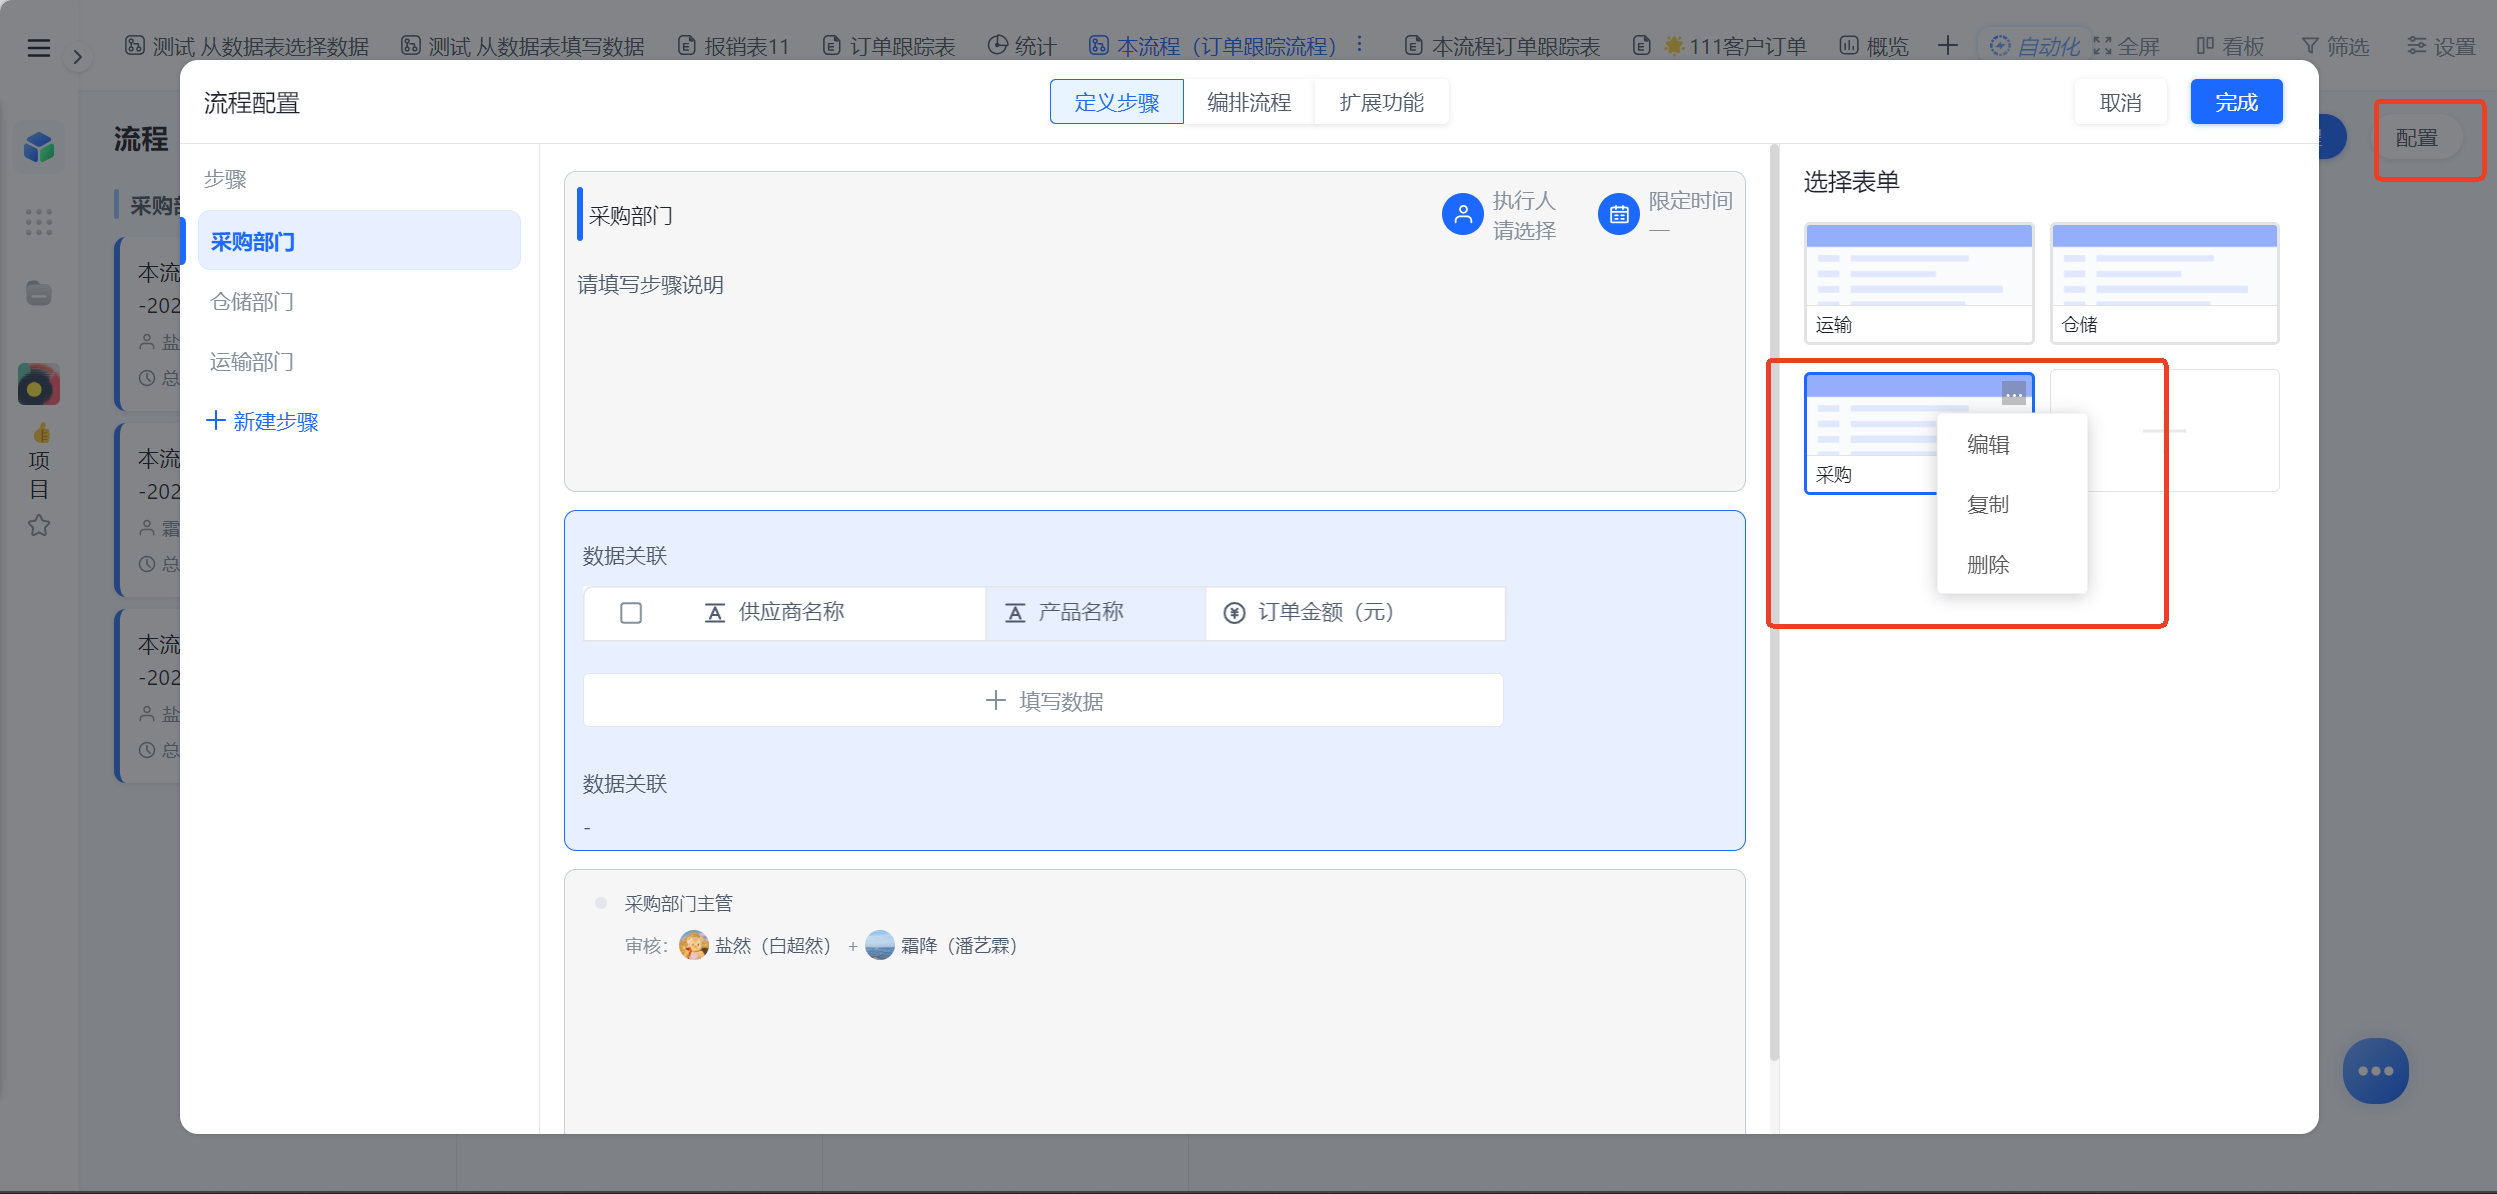This screenshot has height=1194, width=2497.
Task: Open the folder icon in sidebar
Action: [38, 293]
